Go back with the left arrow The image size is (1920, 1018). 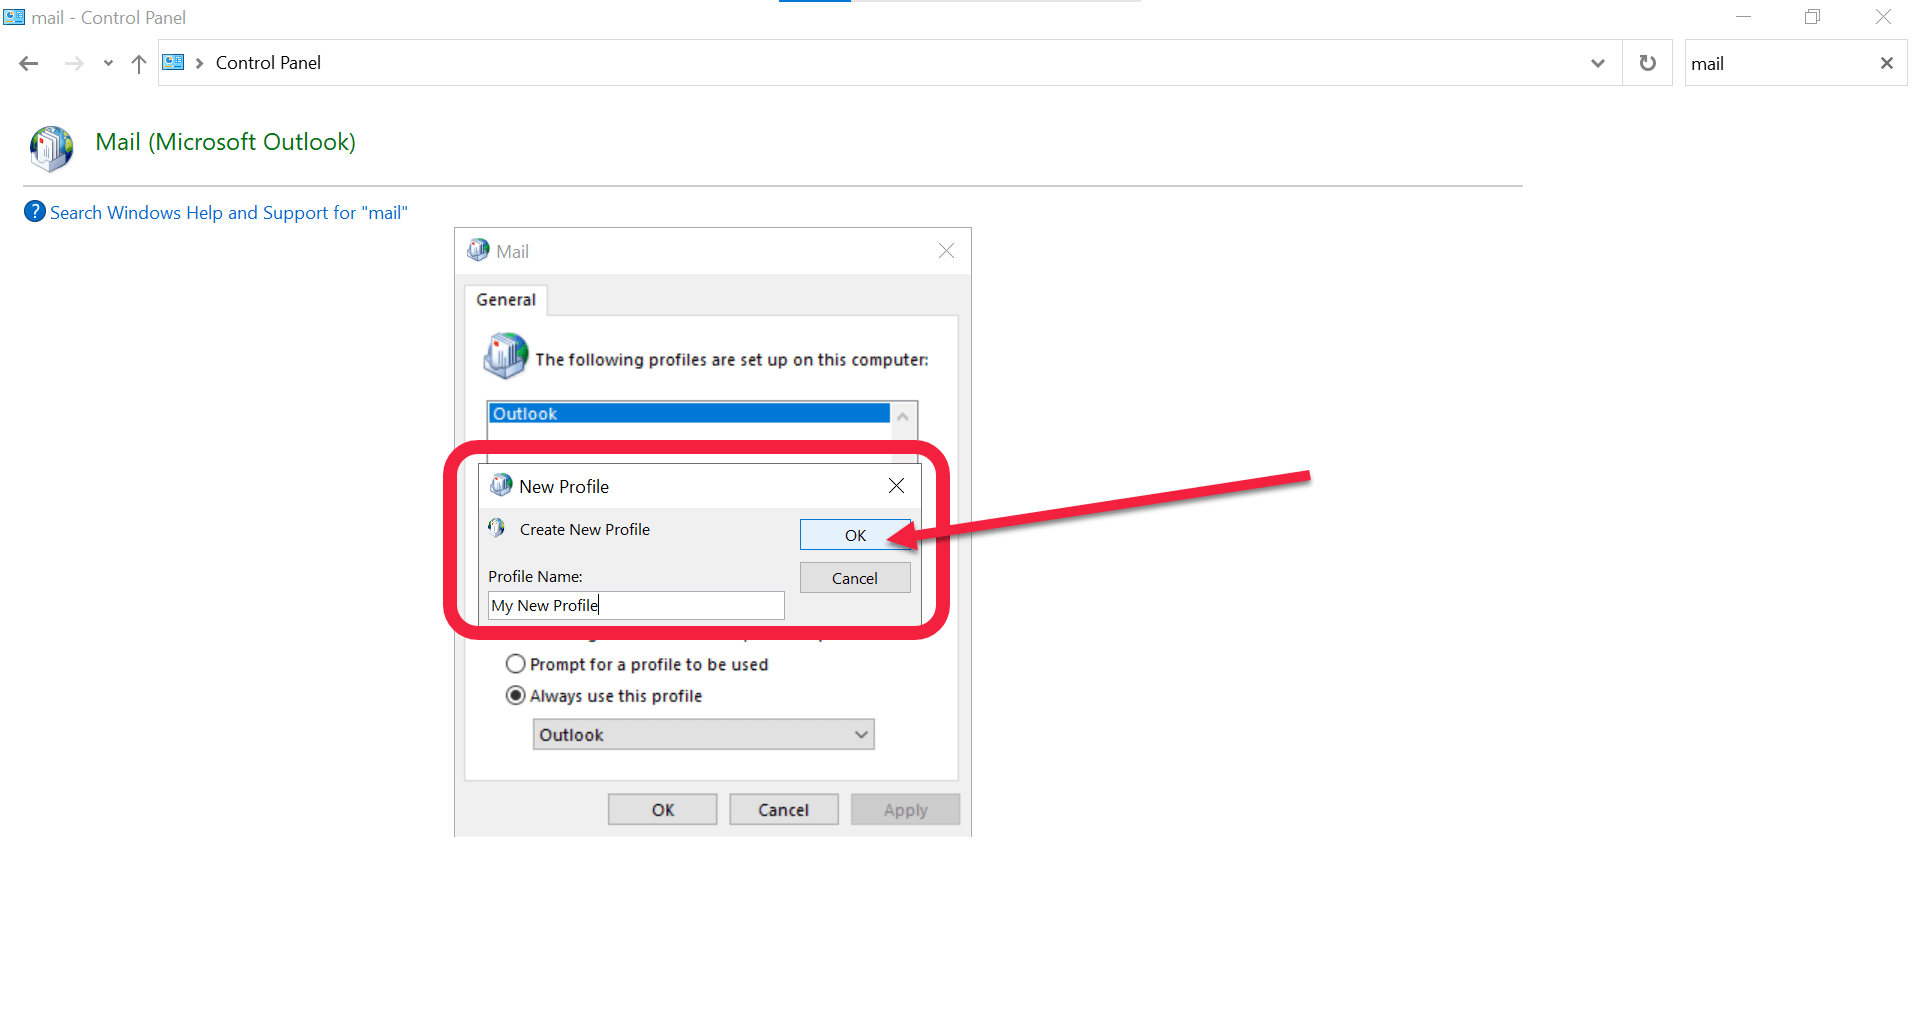[29, 63]
